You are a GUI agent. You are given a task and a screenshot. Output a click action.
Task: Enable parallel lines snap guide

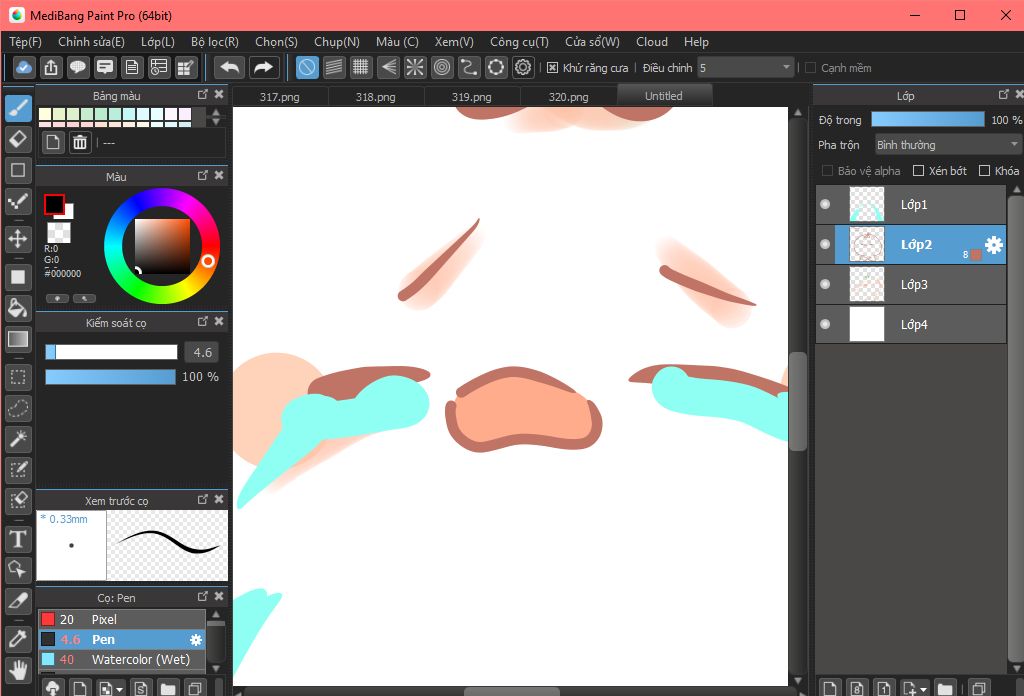pos(334,67)
